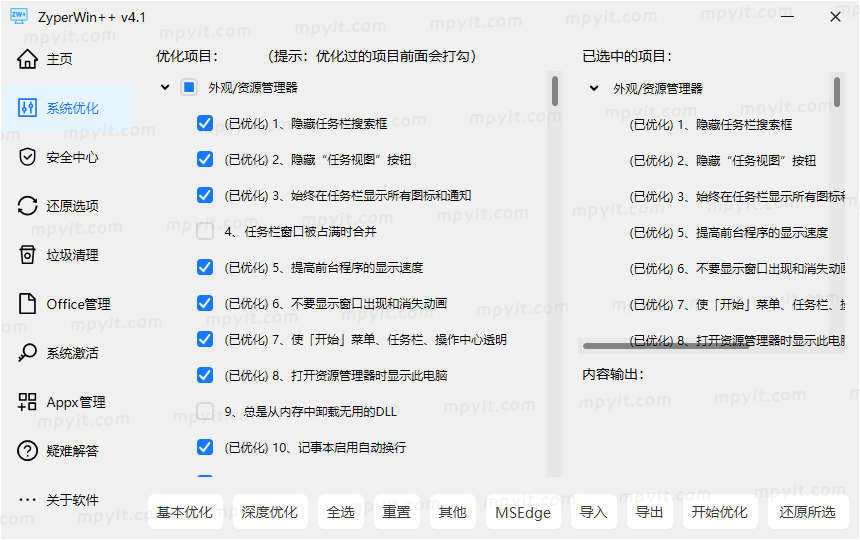Open 安全中心 via its shield icon
Screen dimensions: 860x540
coord(27,157)
